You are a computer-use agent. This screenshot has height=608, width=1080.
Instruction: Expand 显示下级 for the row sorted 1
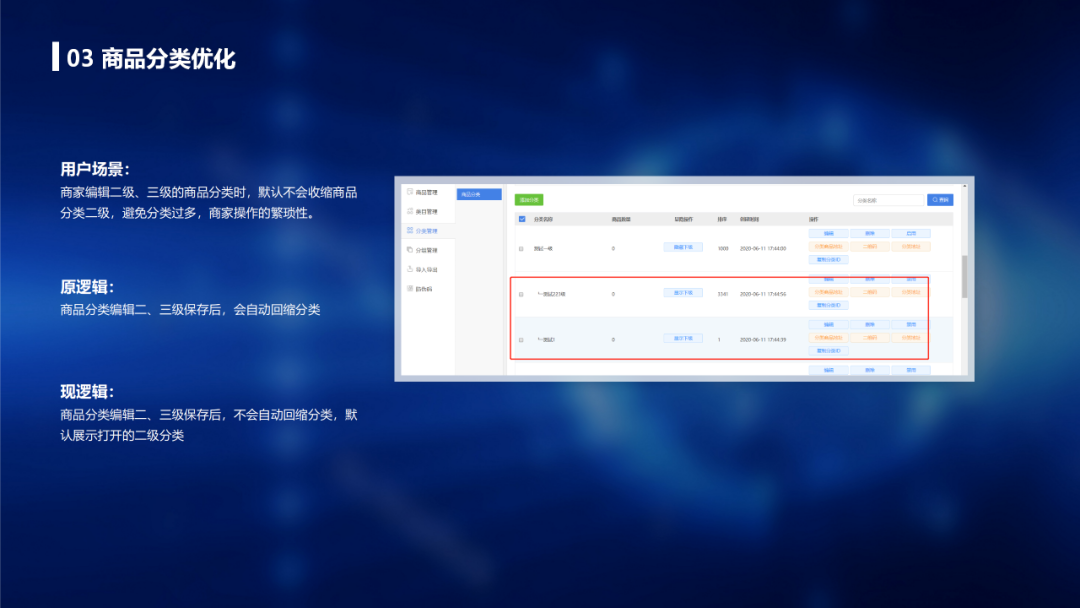tap(683, 339)
